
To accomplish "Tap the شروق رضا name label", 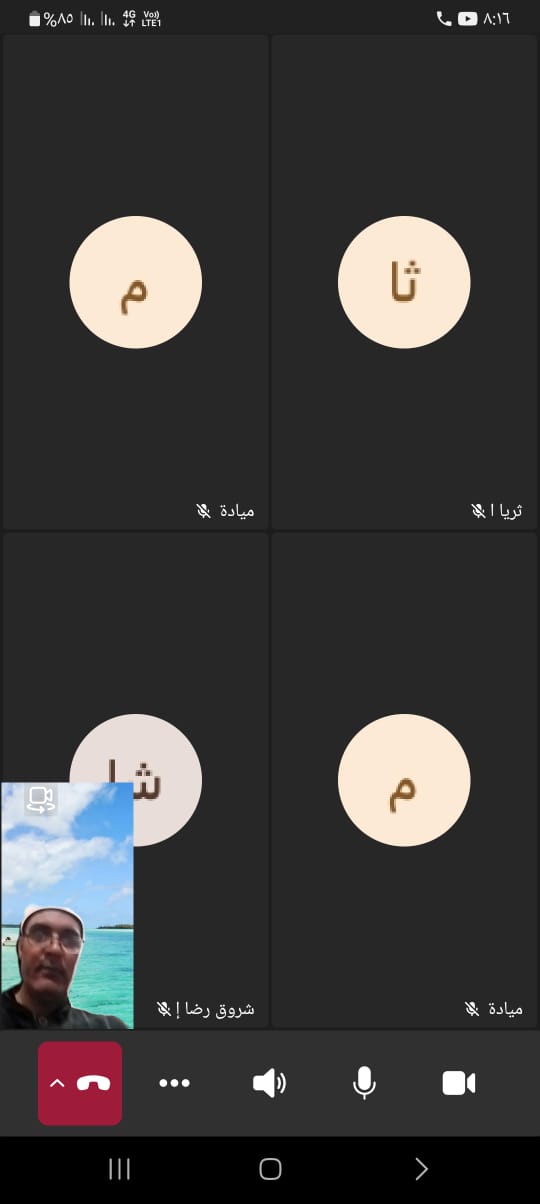I will pos(215,1009).
